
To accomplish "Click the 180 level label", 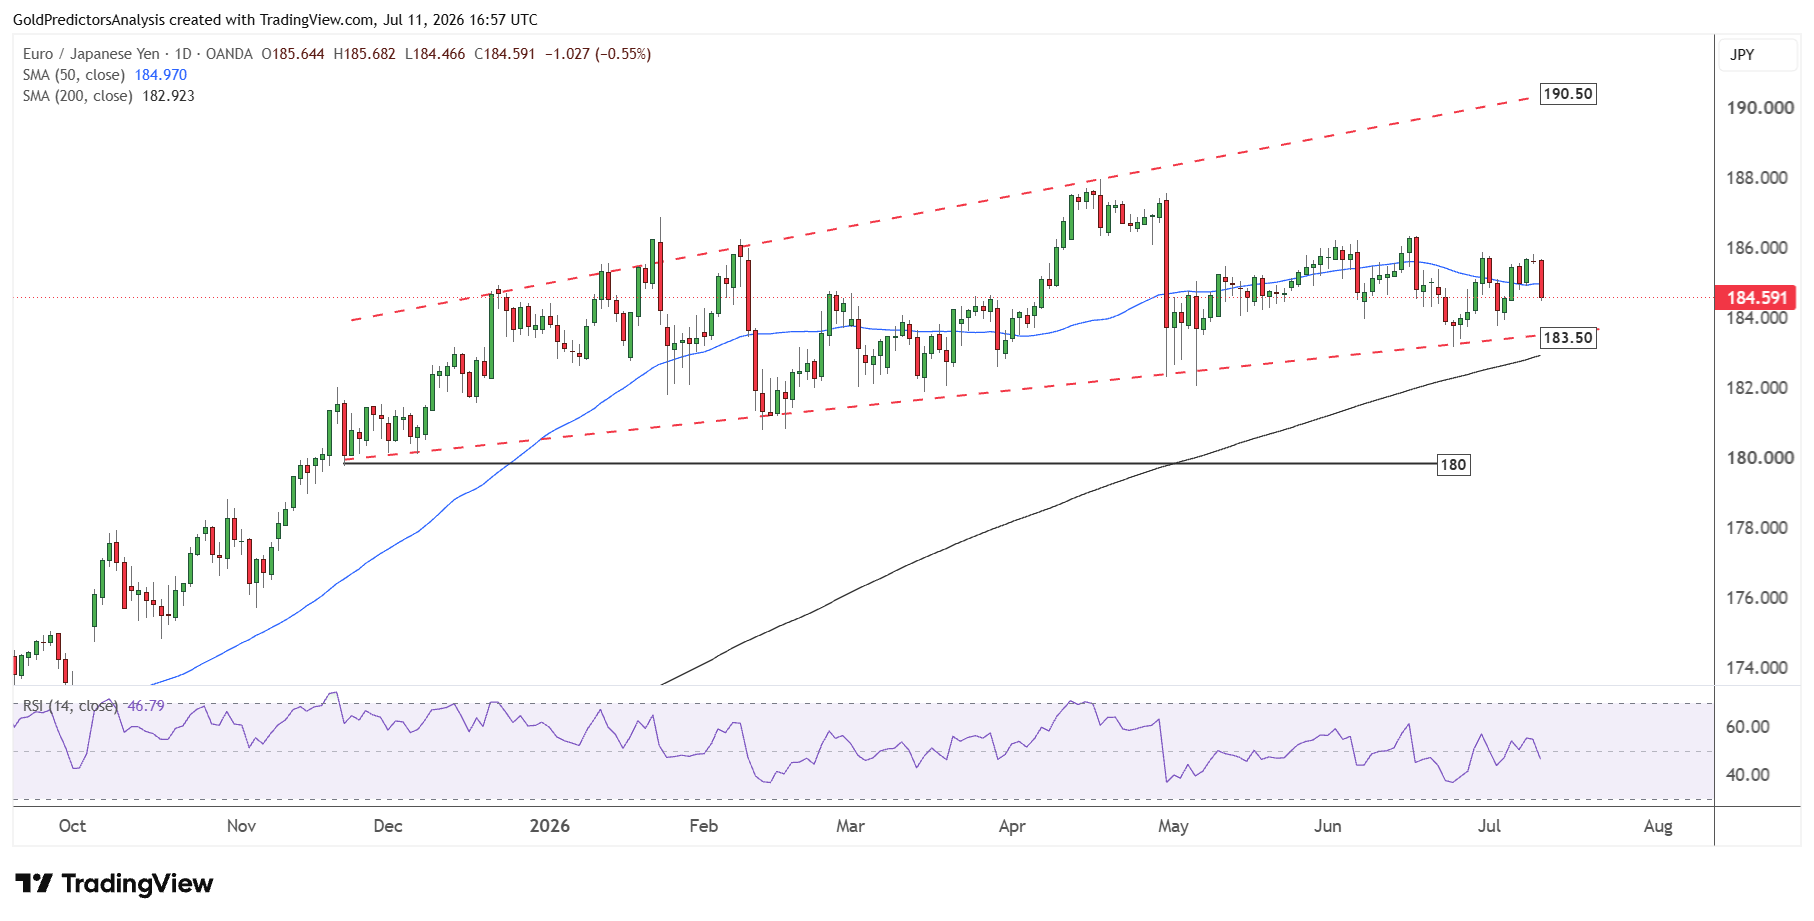I will pos(1453,464).
